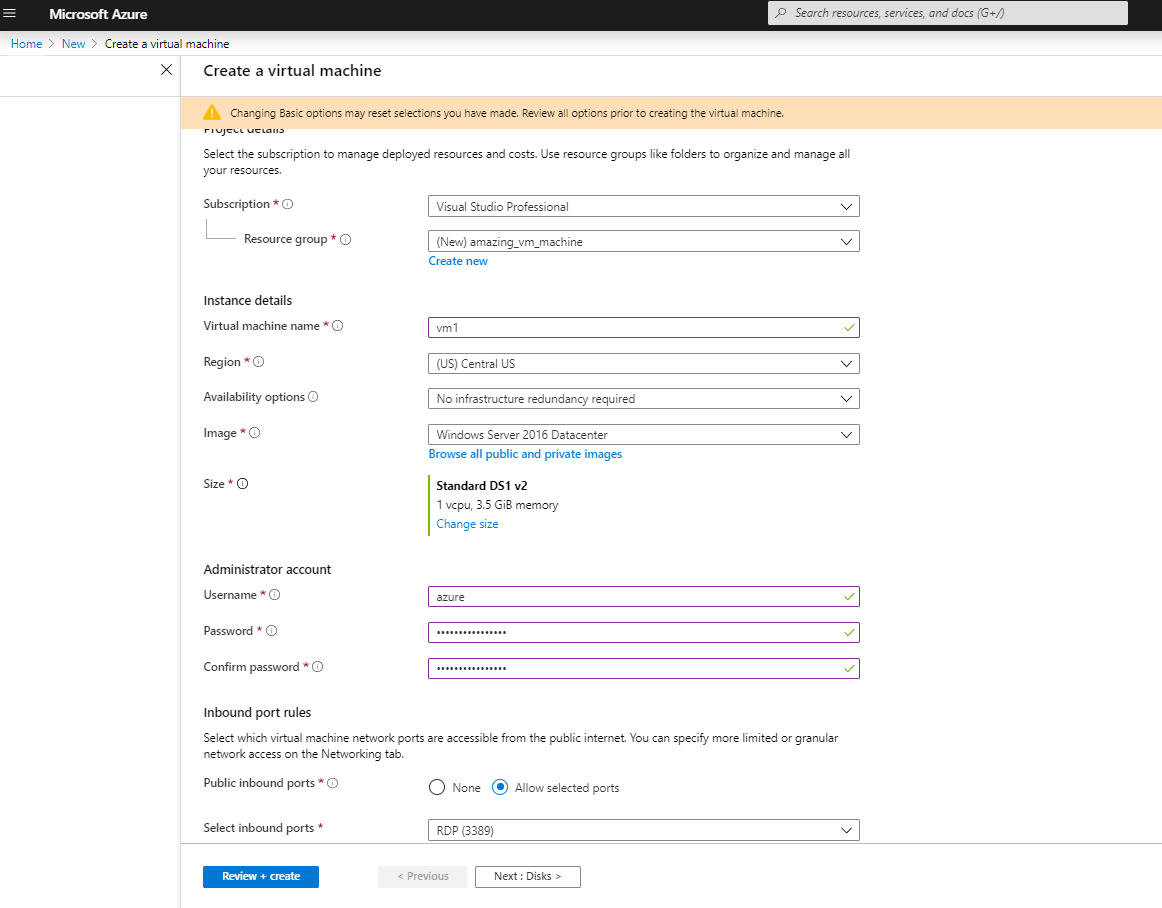Screen dimensions: 1162x908
Task: Click the Review + create button
Action: [260, 876]
